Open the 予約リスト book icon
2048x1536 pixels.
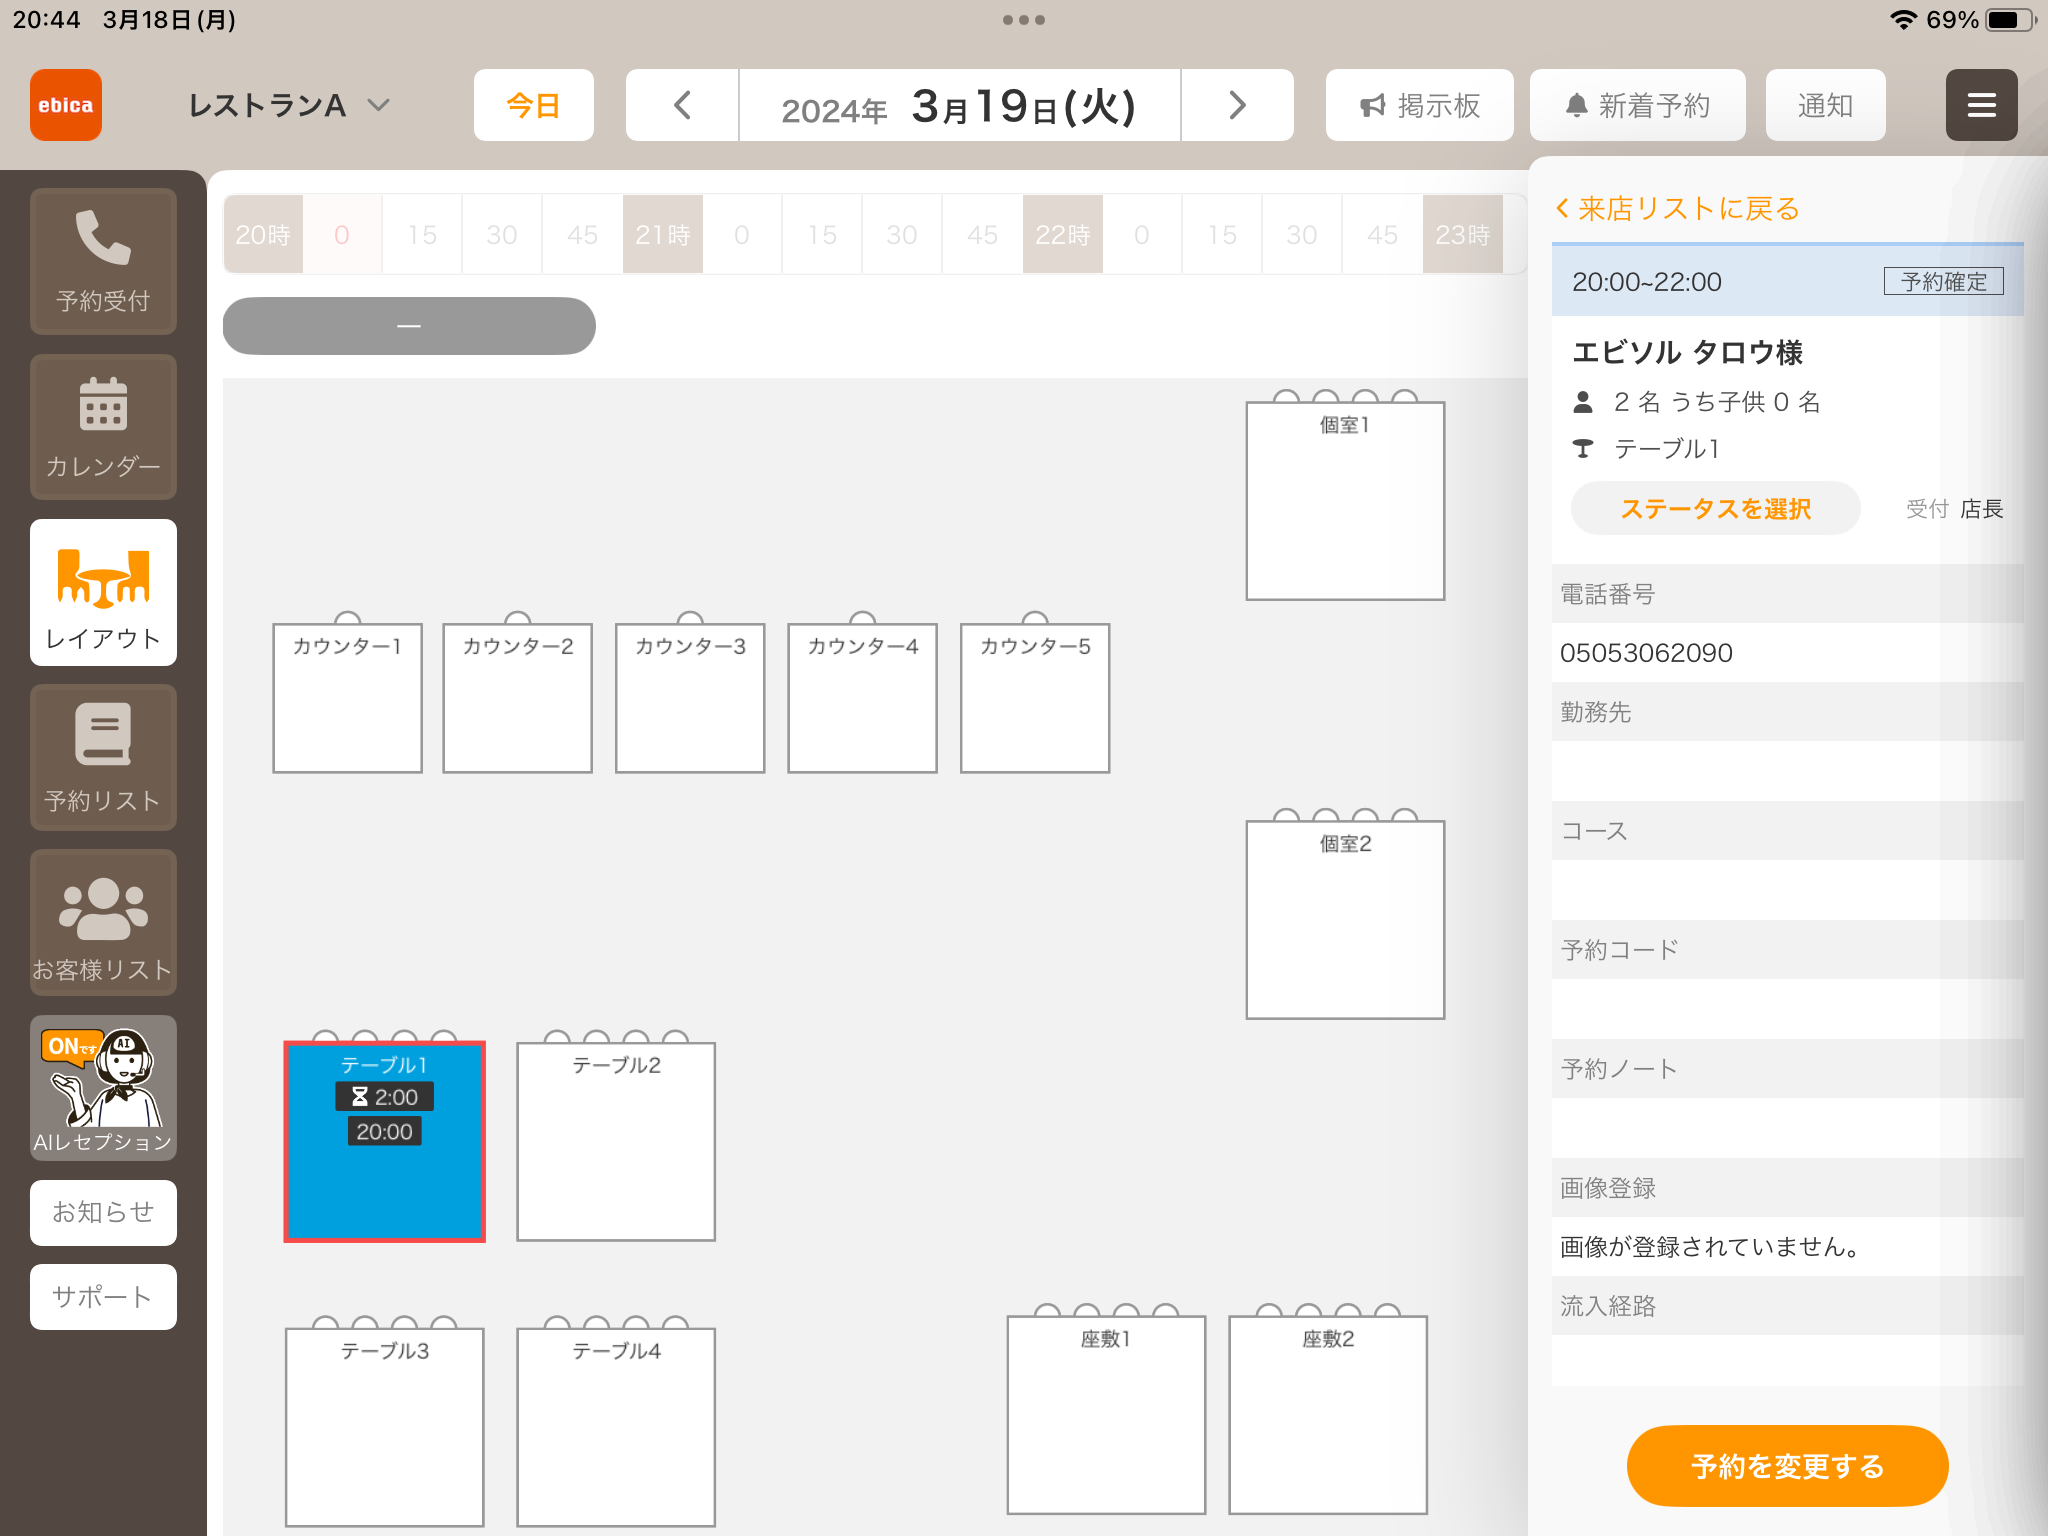(x=103, y=758)
